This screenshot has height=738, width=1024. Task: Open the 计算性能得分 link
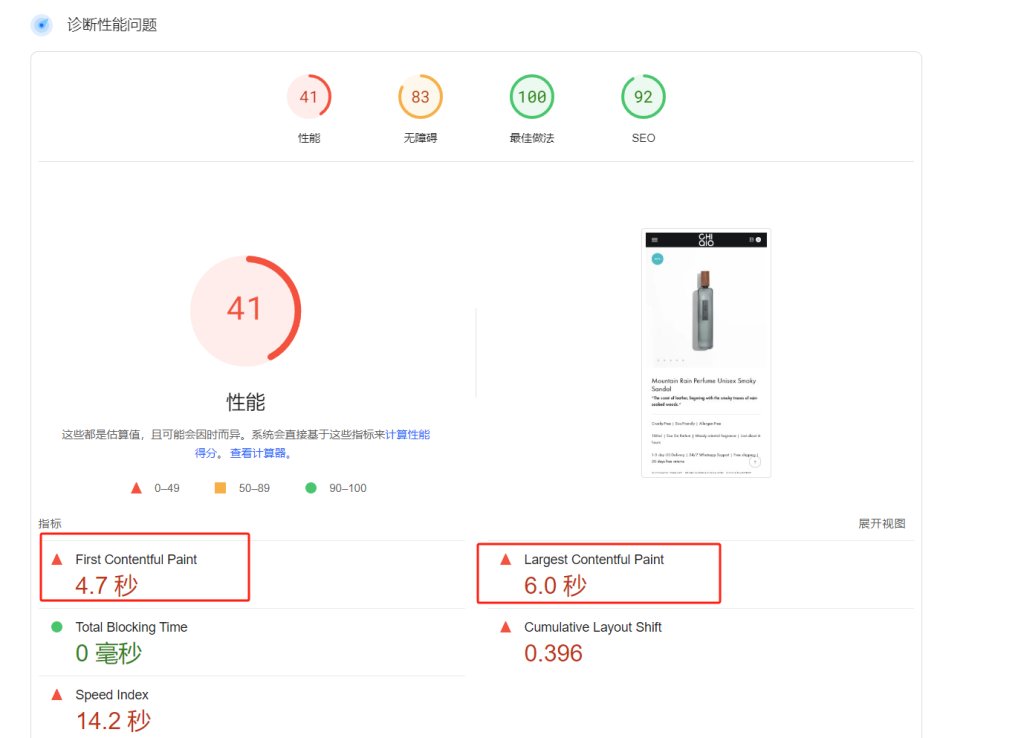(x=408, y=435)
